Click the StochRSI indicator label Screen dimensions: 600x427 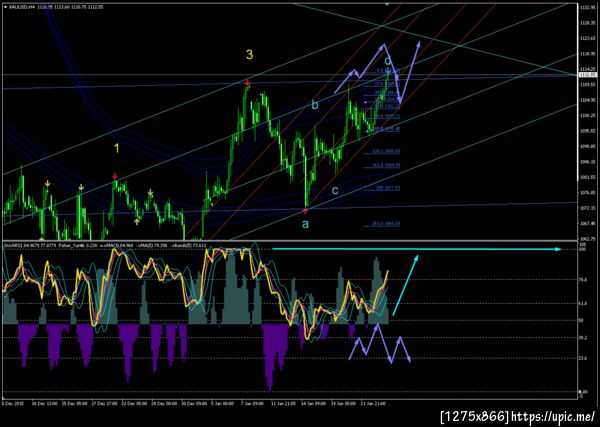[13, 244]
